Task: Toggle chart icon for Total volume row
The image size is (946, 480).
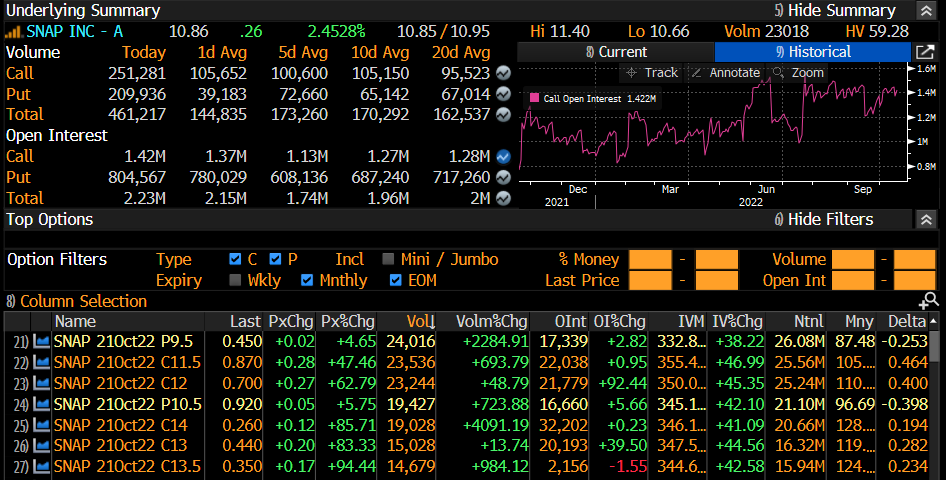Action: click(503, 115)
